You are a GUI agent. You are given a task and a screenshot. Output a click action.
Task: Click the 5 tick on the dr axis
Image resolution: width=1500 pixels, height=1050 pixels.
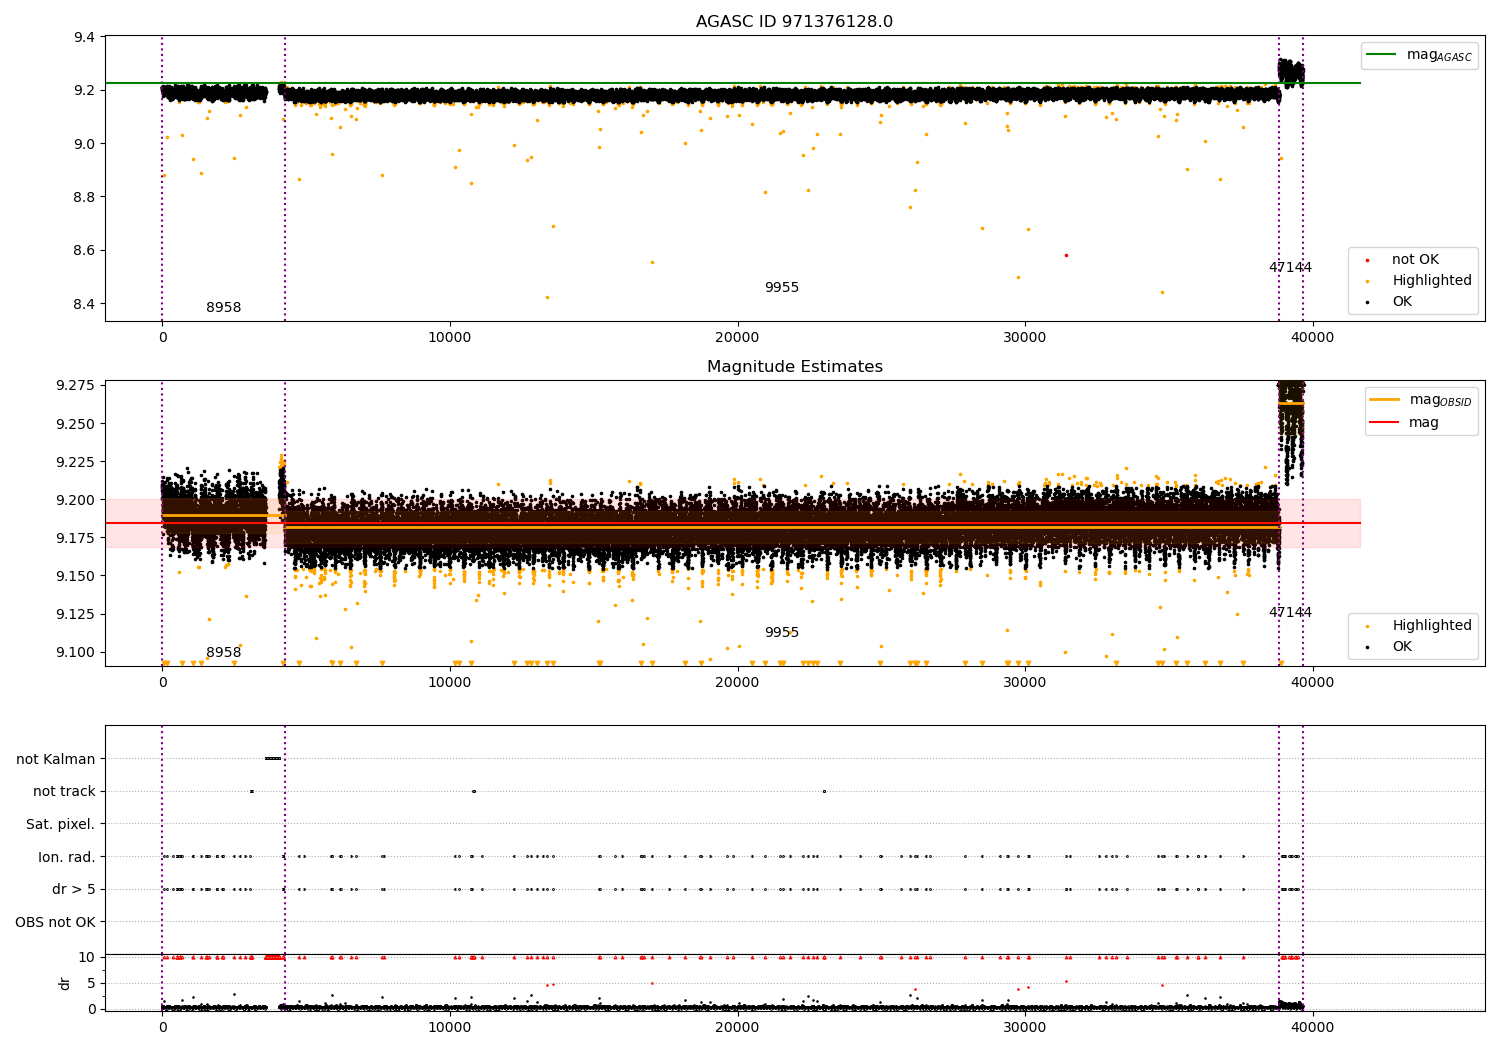[91, 984]
